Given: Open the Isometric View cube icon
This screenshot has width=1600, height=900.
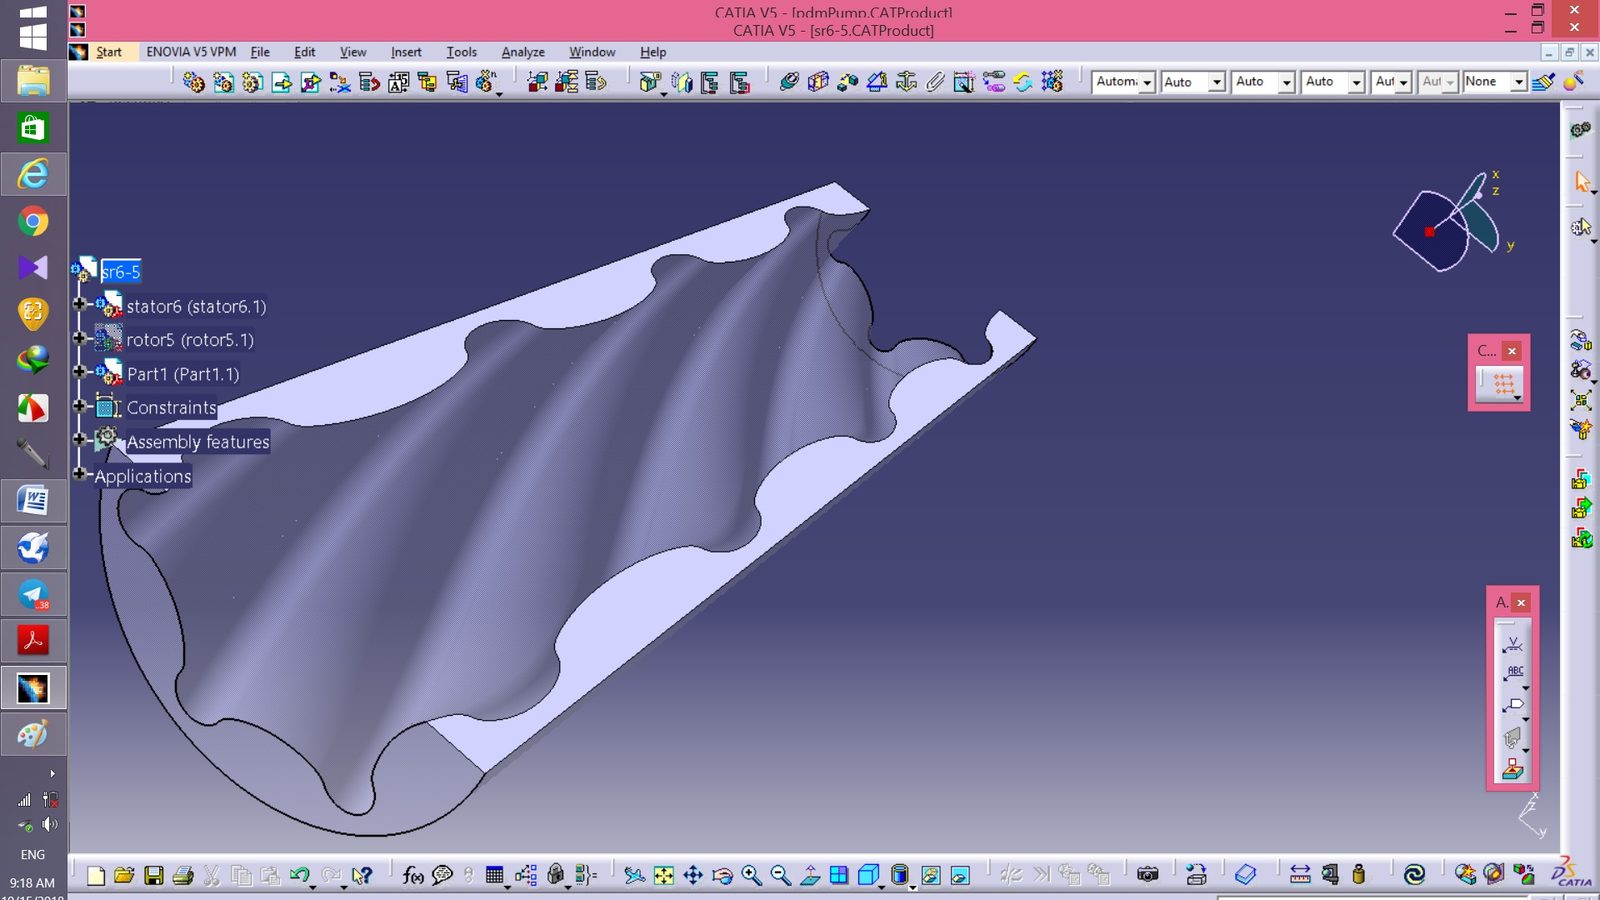Looking at the screenshot, I should (x=868, y=876).
